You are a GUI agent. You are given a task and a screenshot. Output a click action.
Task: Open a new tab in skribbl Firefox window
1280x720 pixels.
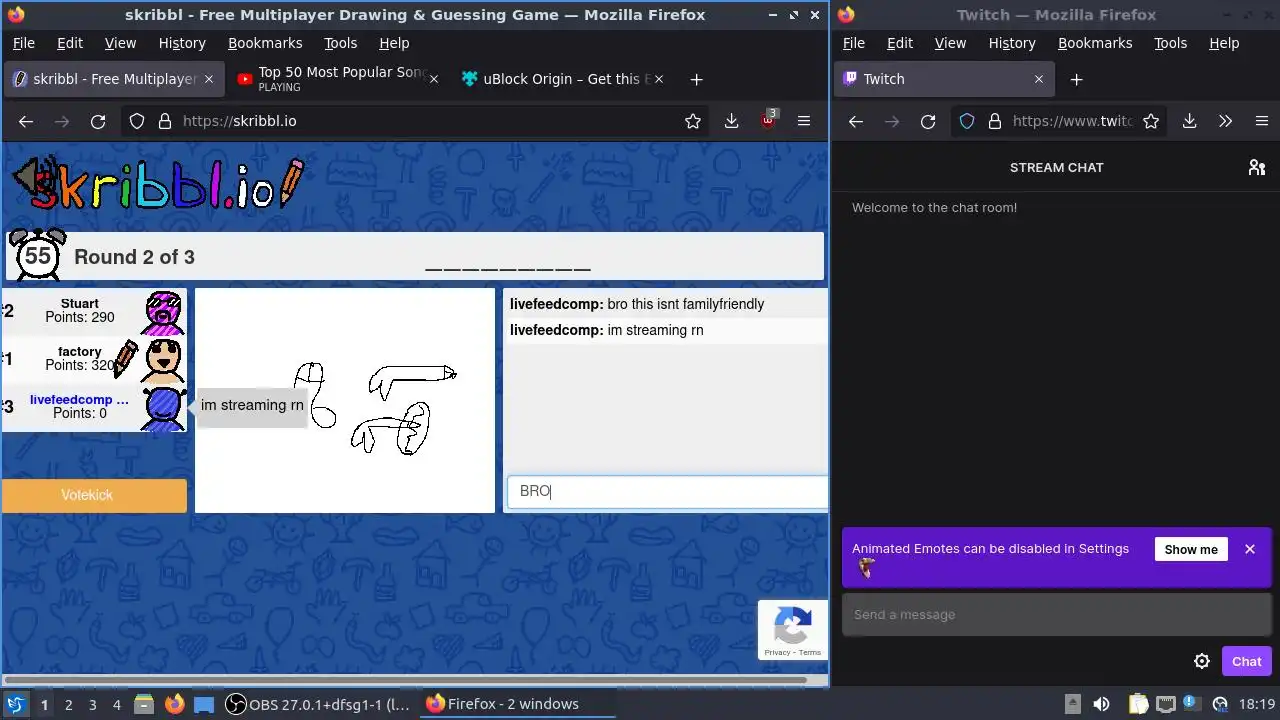coord(696,79)
